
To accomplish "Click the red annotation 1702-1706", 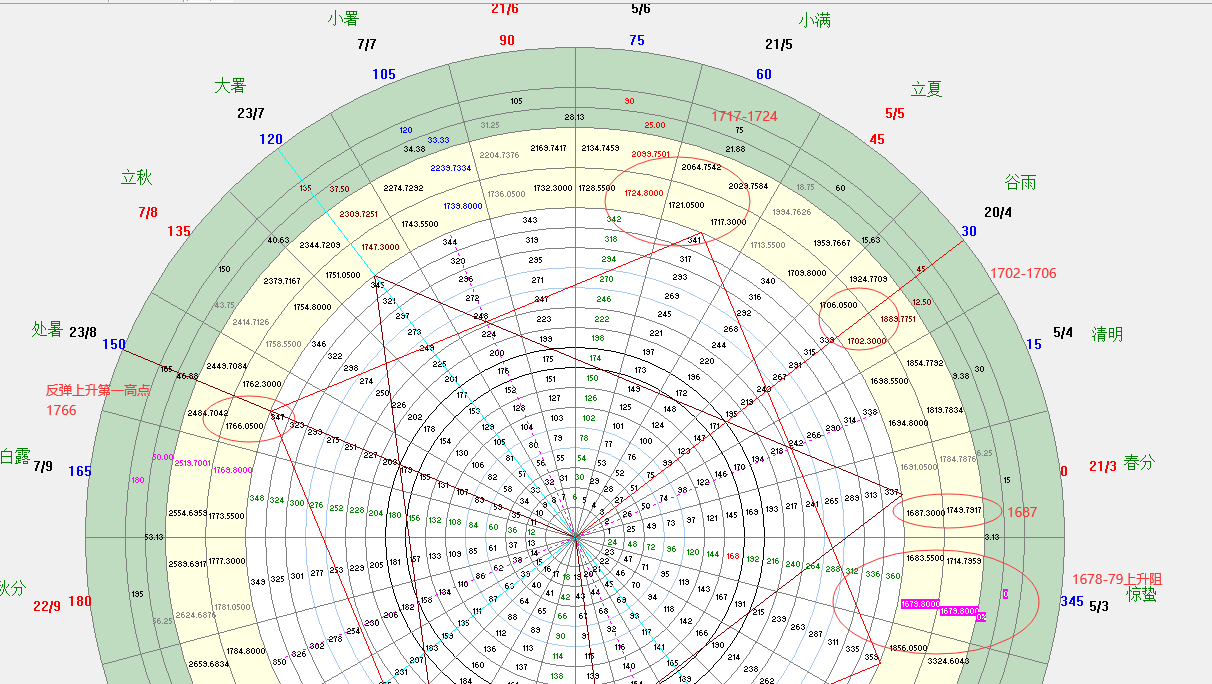I will tap(1023, 273).
